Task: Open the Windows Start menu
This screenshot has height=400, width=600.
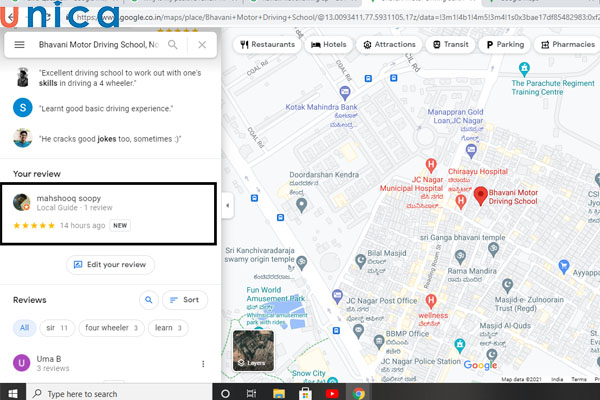Action: (13, 393)
